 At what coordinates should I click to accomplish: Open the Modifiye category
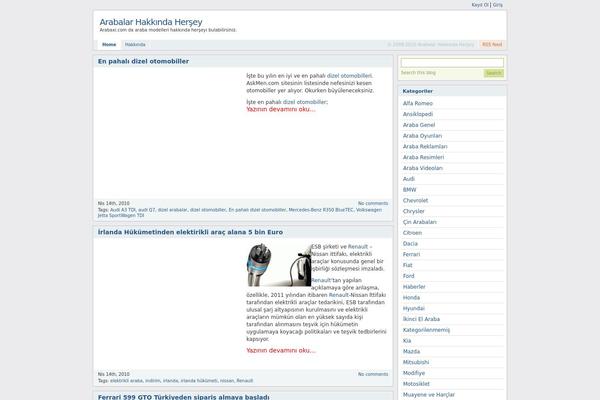[414, 373]
